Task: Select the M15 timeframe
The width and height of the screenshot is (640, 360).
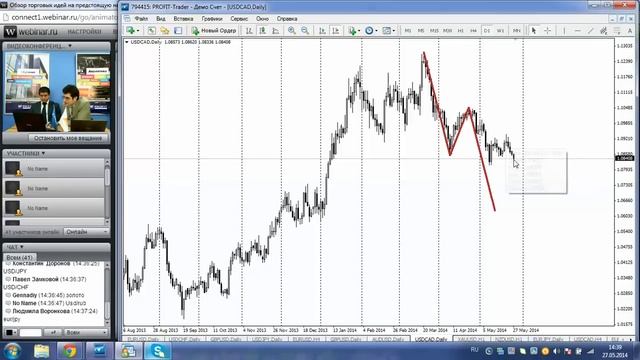Action: [x=434, y=31]
